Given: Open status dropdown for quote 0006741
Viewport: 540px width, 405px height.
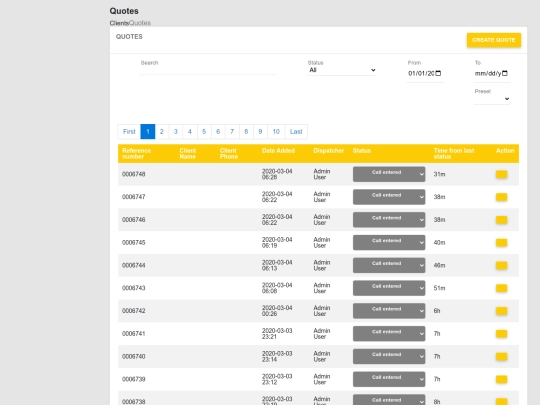Looking at the screenshot, I should (x=389, y=333).
